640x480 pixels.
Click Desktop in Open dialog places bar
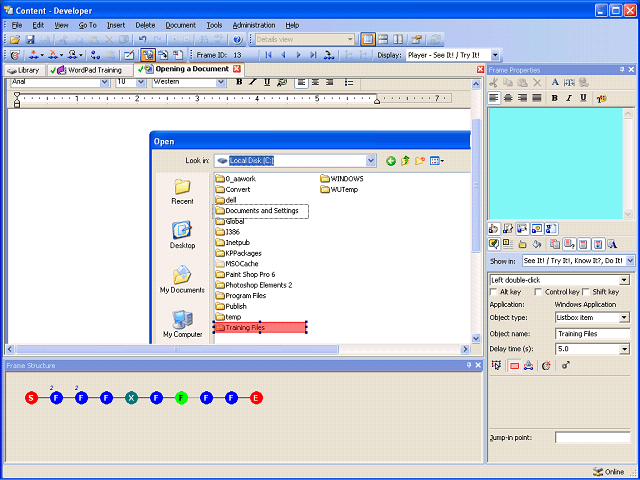[182, 235]
